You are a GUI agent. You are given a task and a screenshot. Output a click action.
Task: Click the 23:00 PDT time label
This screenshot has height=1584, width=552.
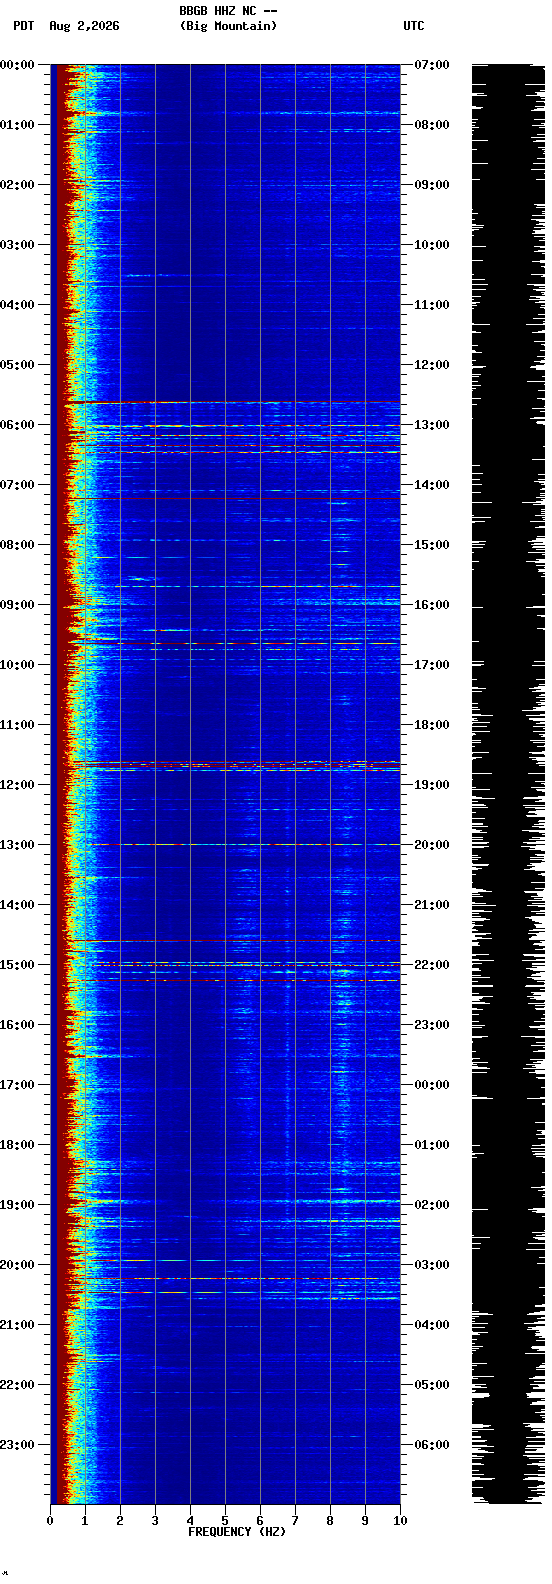point(18,1445)
